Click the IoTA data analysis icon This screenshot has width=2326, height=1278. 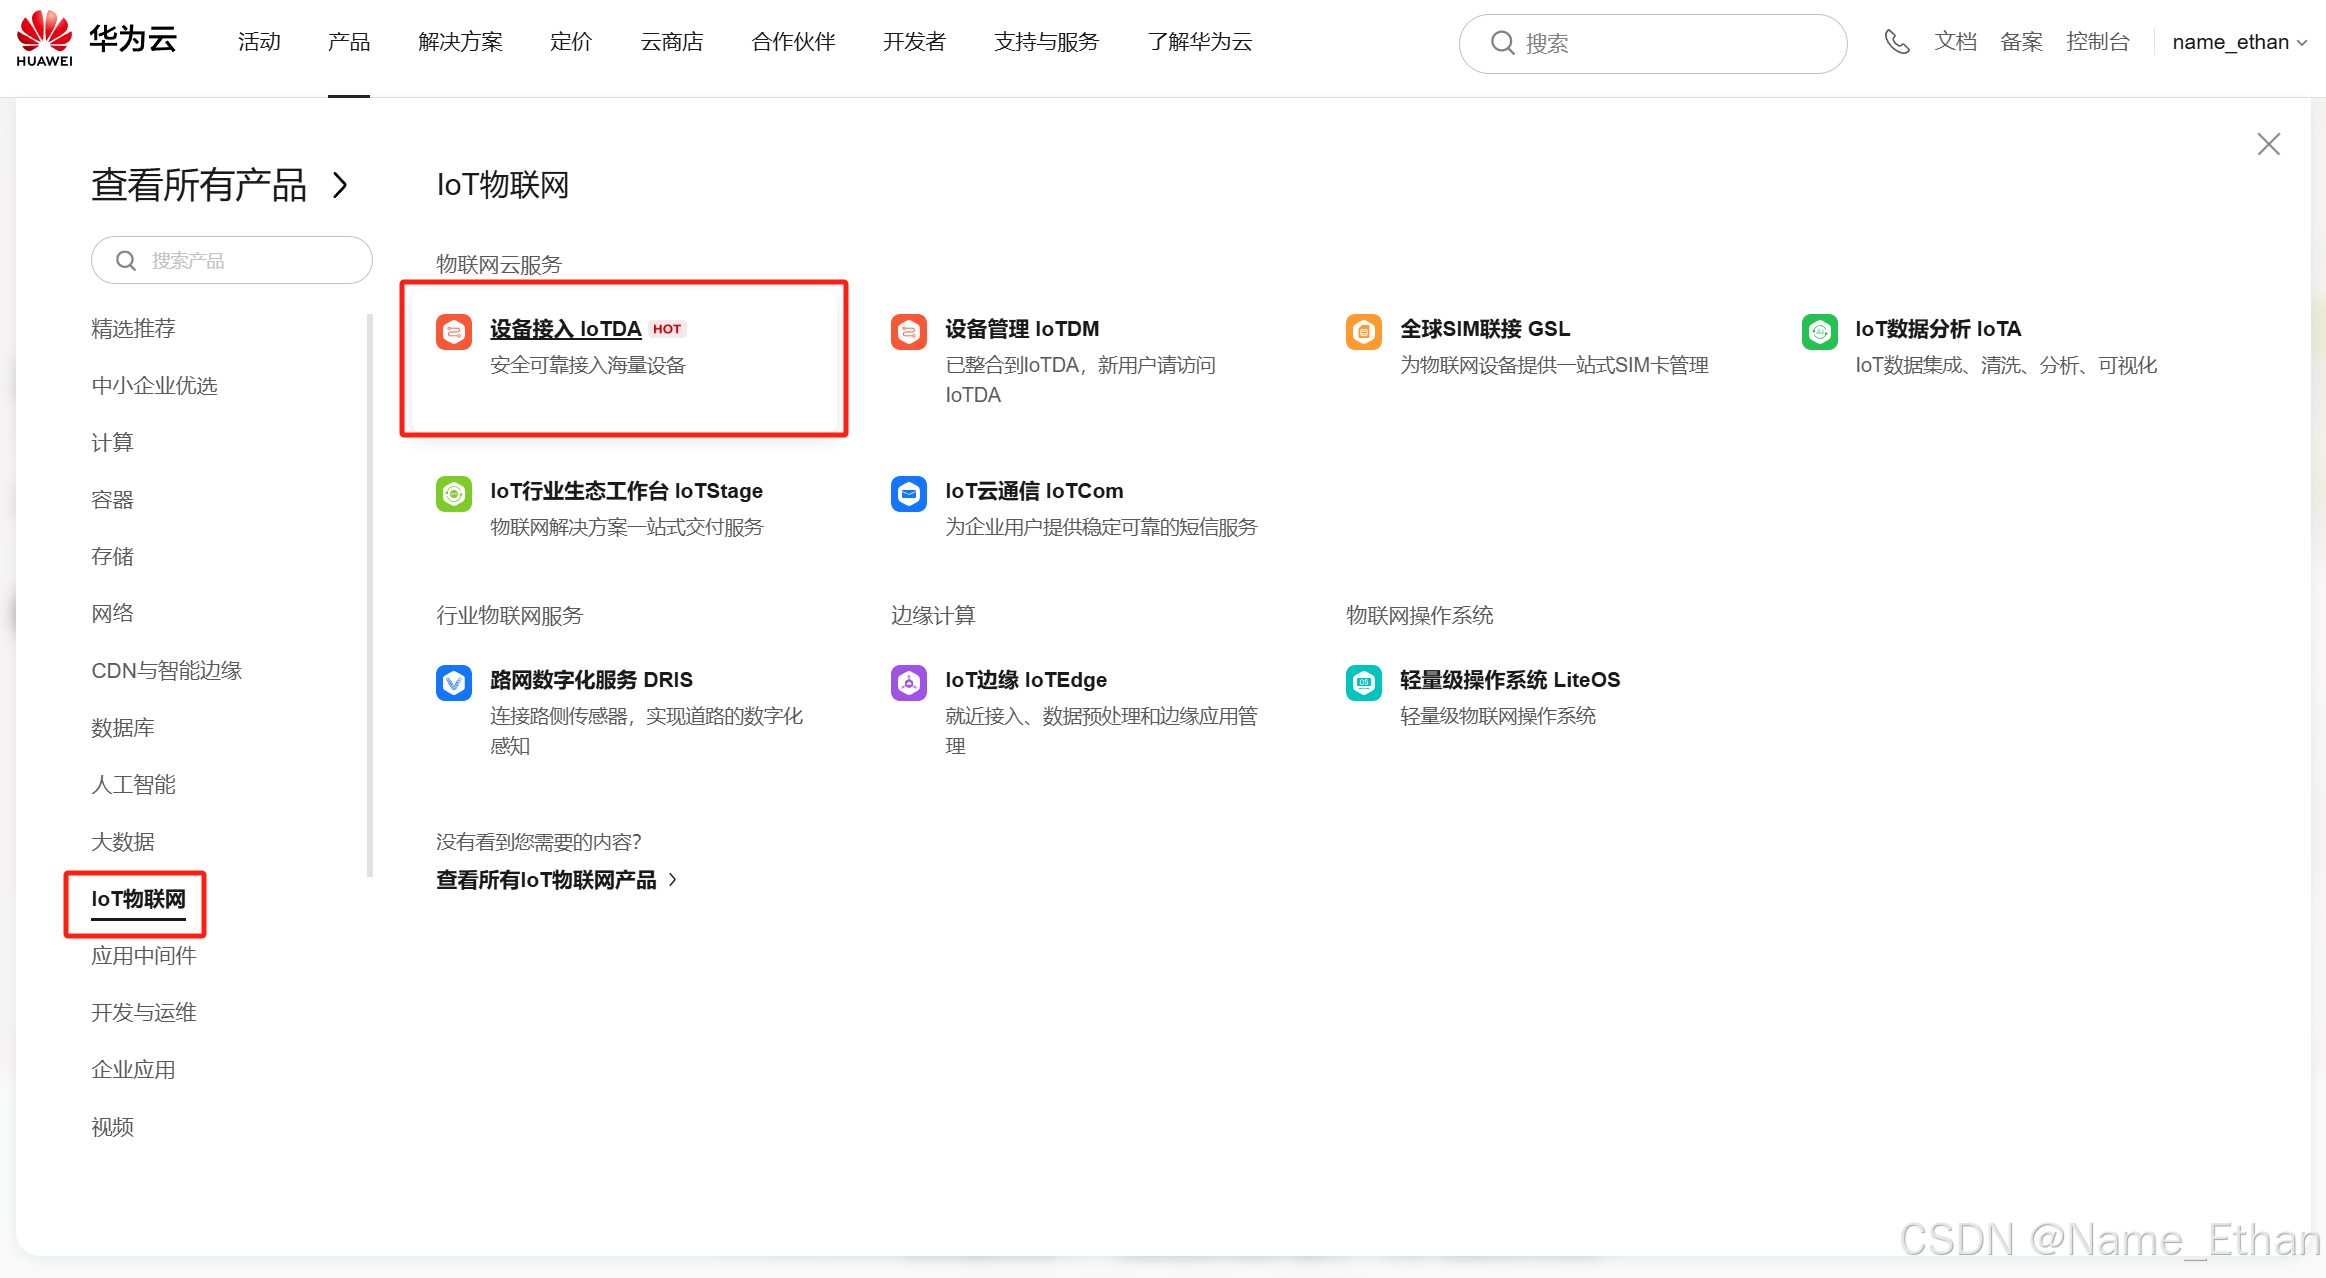click(x=1819, y=331)
